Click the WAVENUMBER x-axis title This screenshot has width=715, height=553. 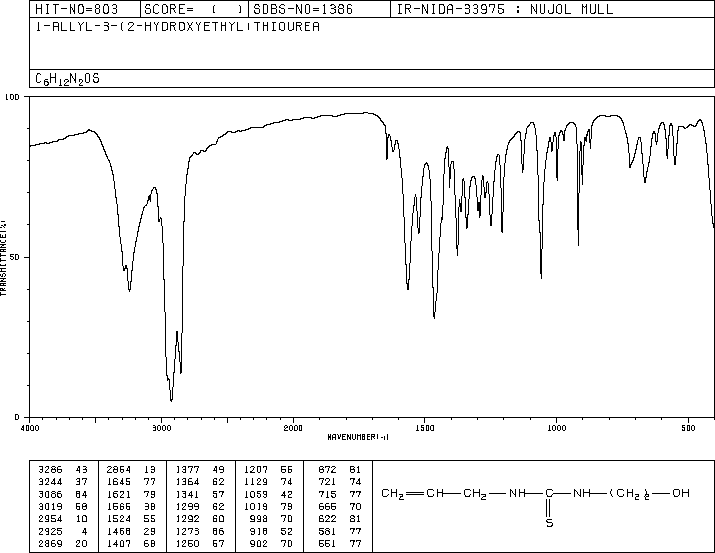358,437
